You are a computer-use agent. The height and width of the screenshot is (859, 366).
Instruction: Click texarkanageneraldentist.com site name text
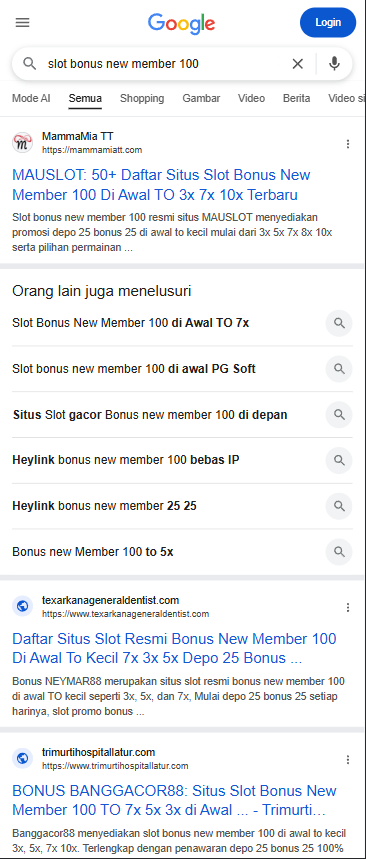point(111,600)
